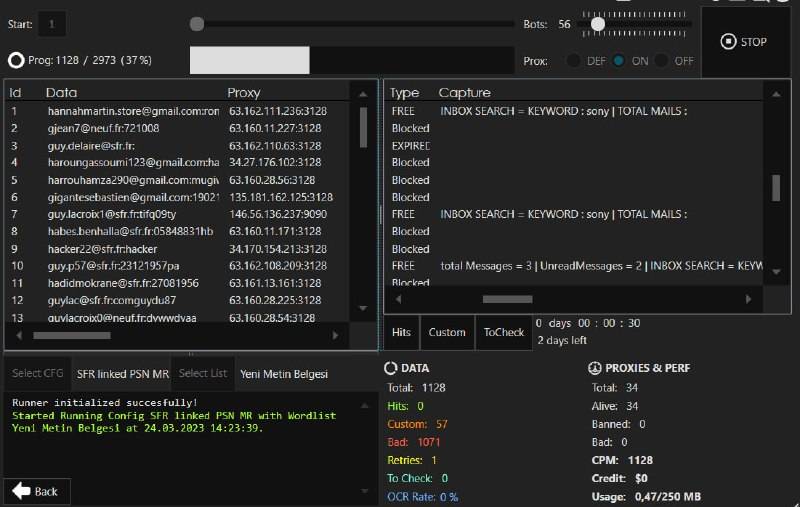Select the row with Id 12
This screenshot has height=507, width=800.
coord(178,300)
